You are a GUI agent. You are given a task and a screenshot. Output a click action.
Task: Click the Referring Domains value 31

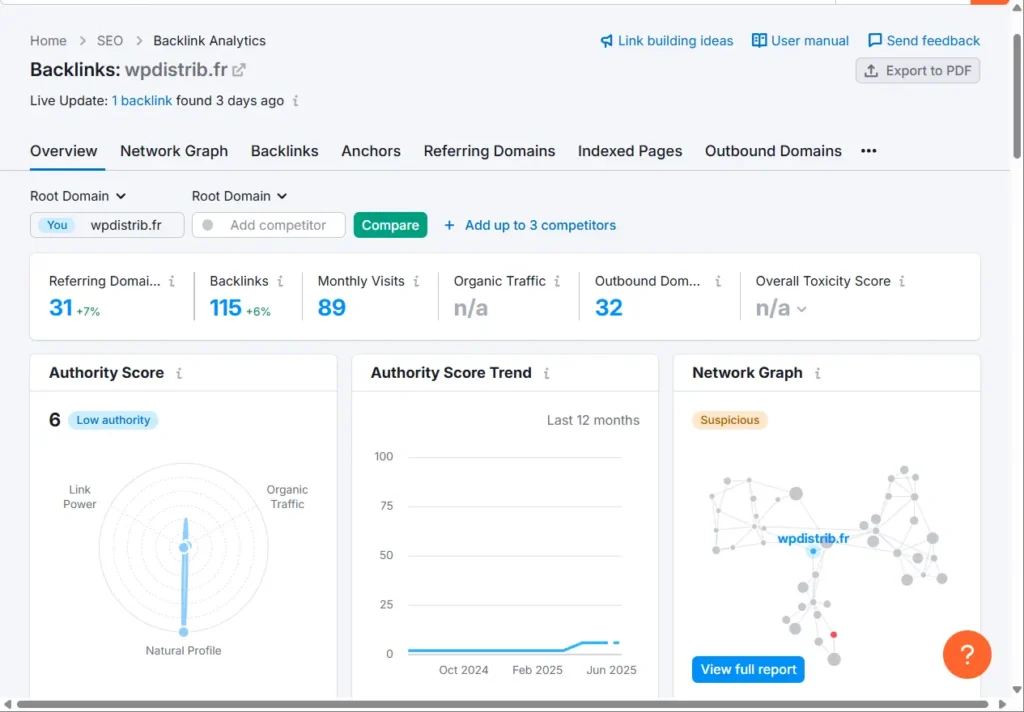click(x=61, y=308)
